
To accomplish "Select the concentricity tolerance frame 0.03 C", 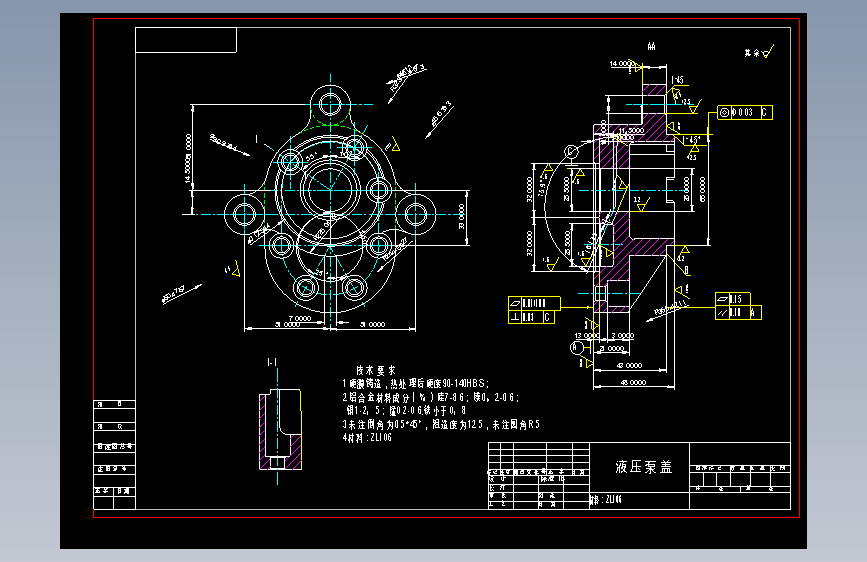I will coord(745,112).
